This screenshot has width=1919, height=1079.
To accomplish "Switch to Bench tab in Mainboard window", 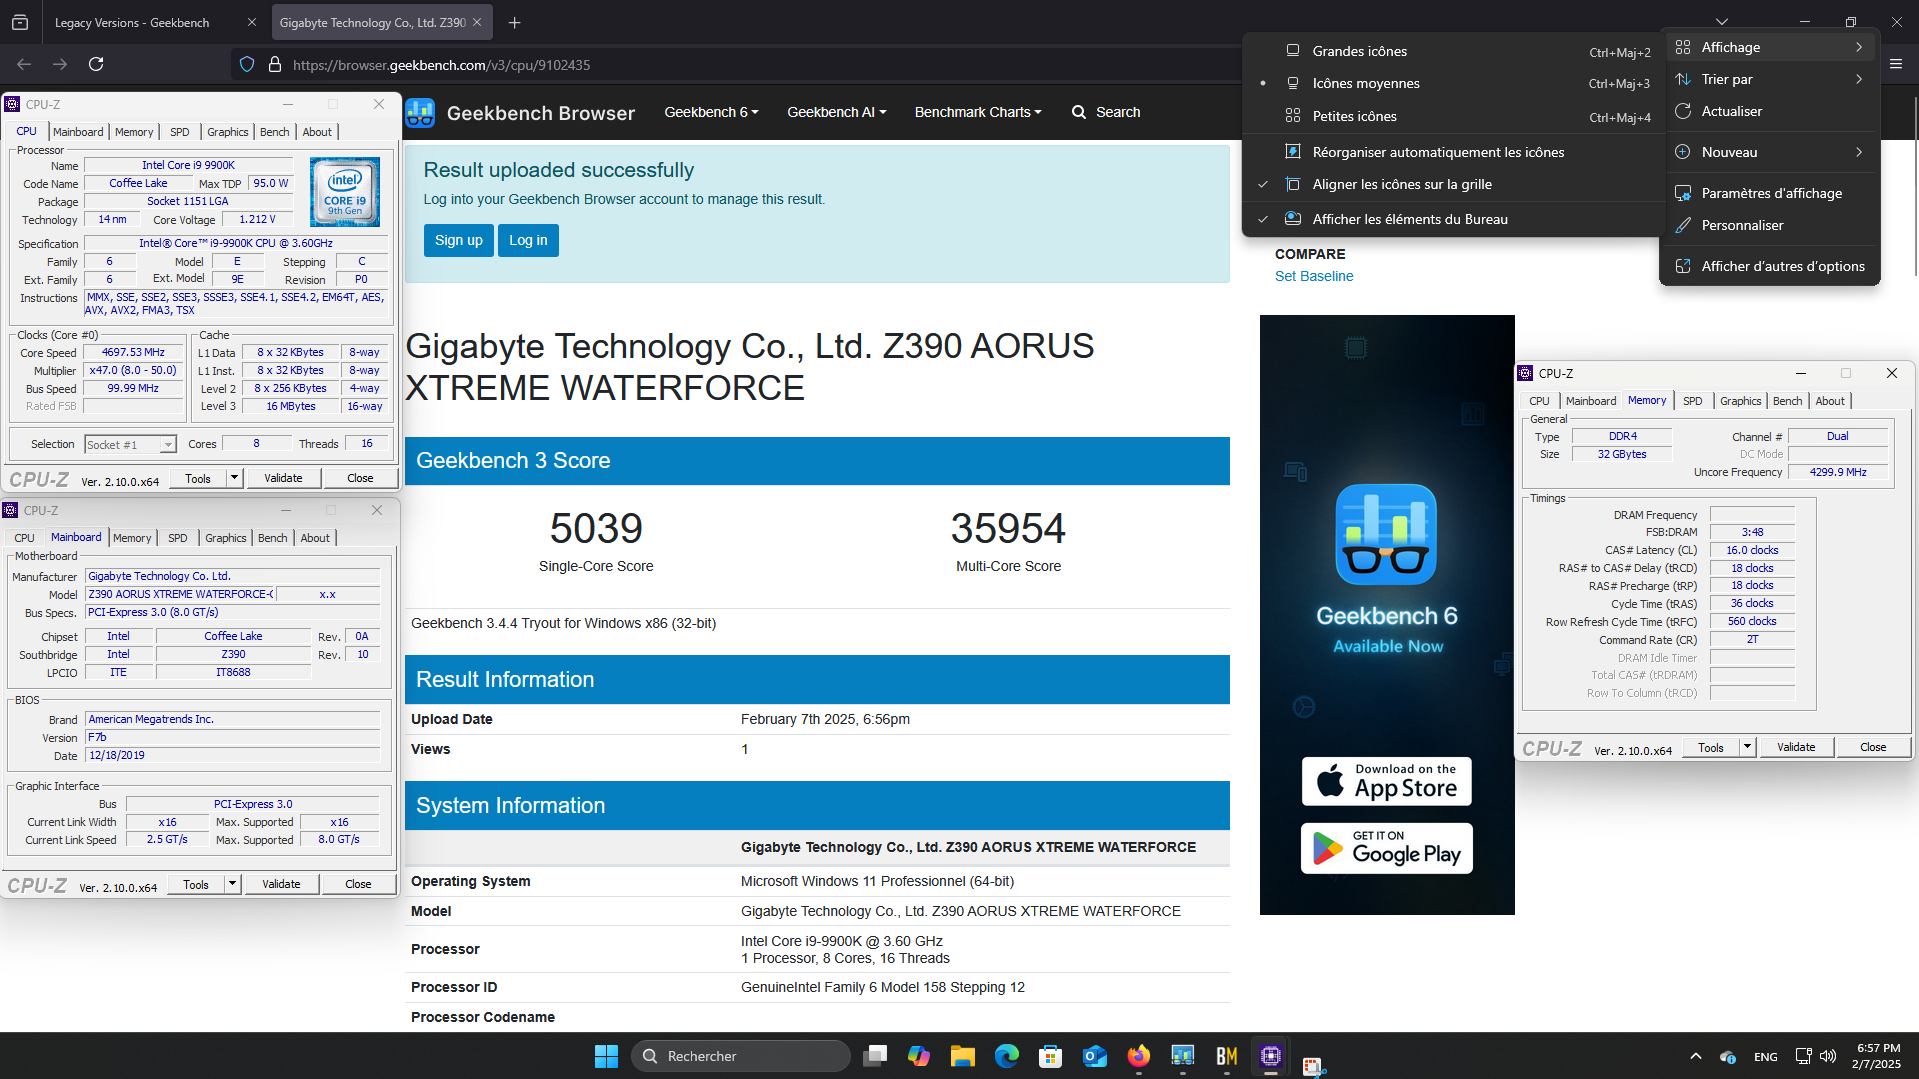I will coord(272,538).
